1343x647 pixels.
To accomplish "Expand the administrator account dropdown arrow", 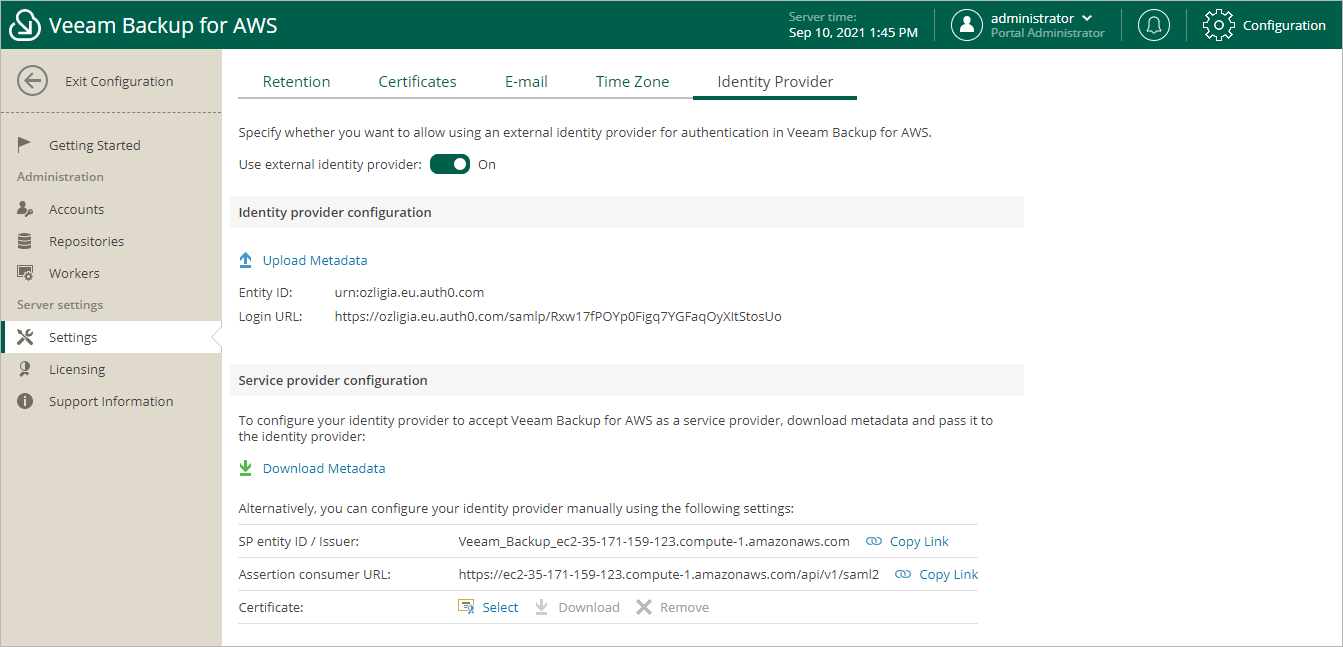I will coord(1087,18).
